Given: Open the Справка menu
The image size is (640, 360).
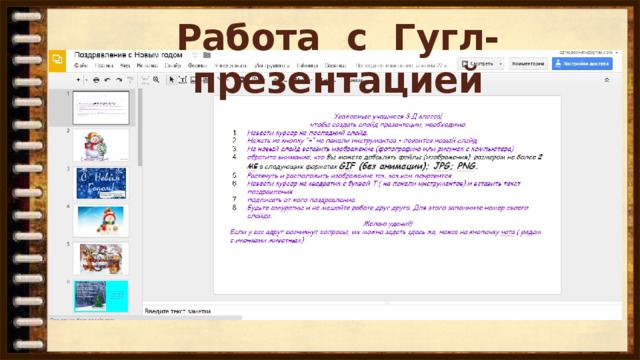Looking at the screenshot, I should click(x=336, y=65).
